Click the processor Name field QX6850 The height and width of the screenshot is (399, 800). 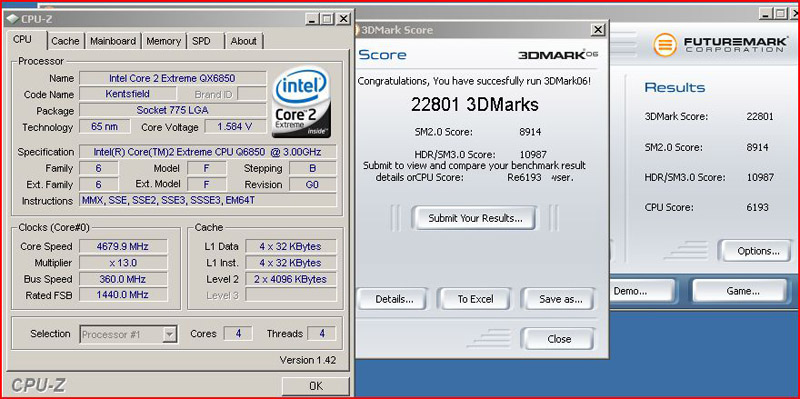173,78
